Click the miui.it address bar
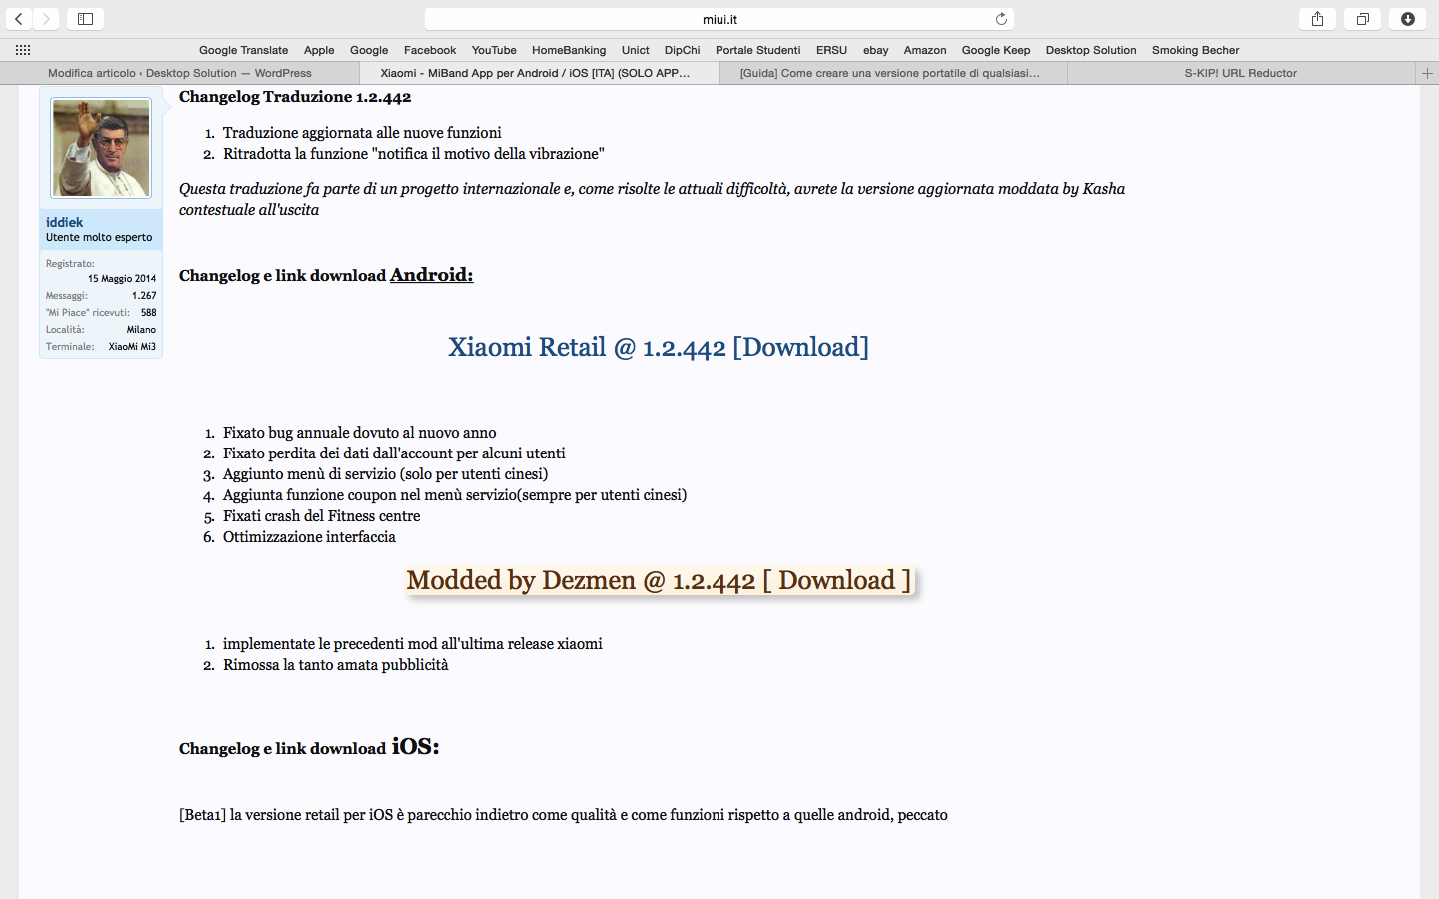Viewport: 1439px width, 899px height. pos(719,19)
